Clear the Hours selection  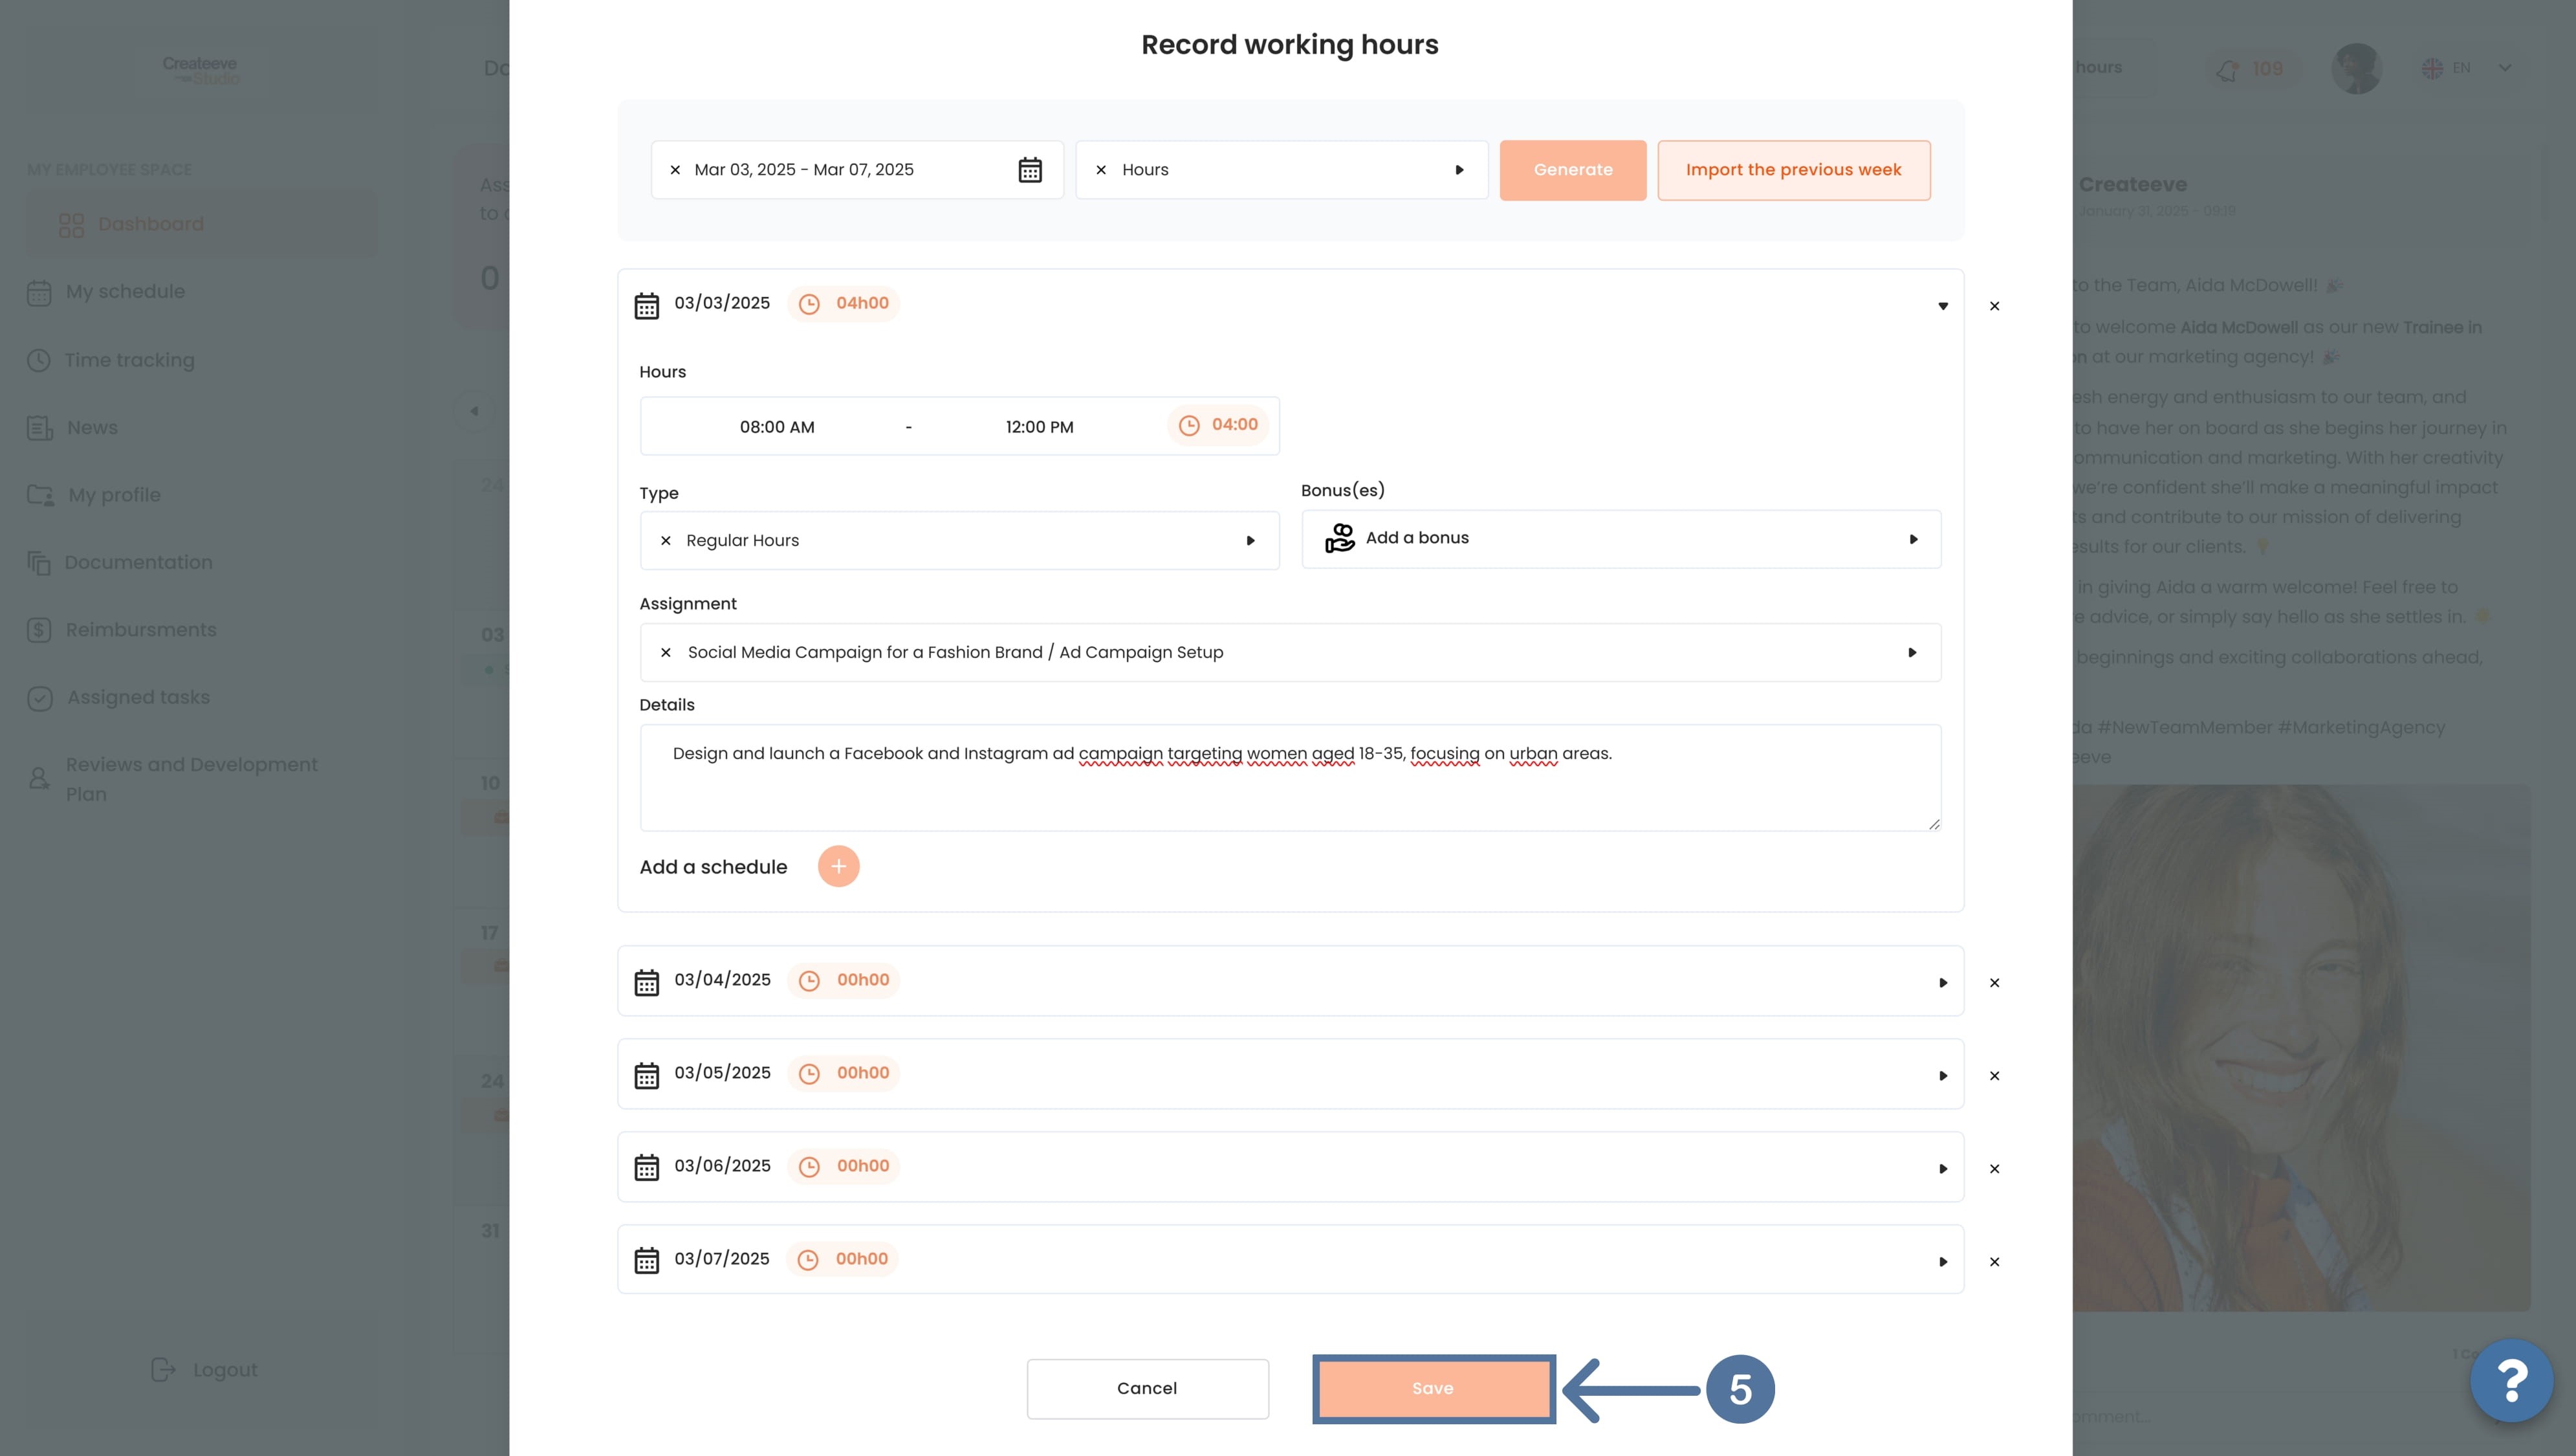(1101, 170)
